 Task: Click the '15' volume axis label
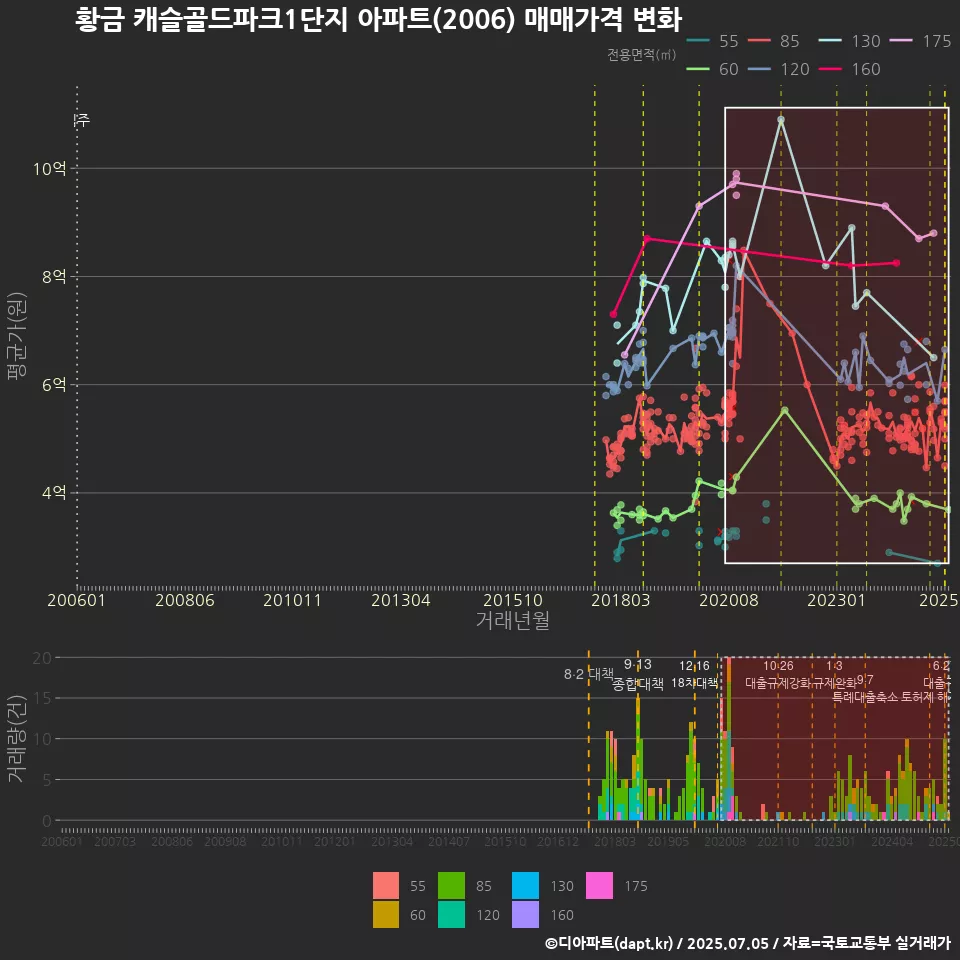[42, 698]
